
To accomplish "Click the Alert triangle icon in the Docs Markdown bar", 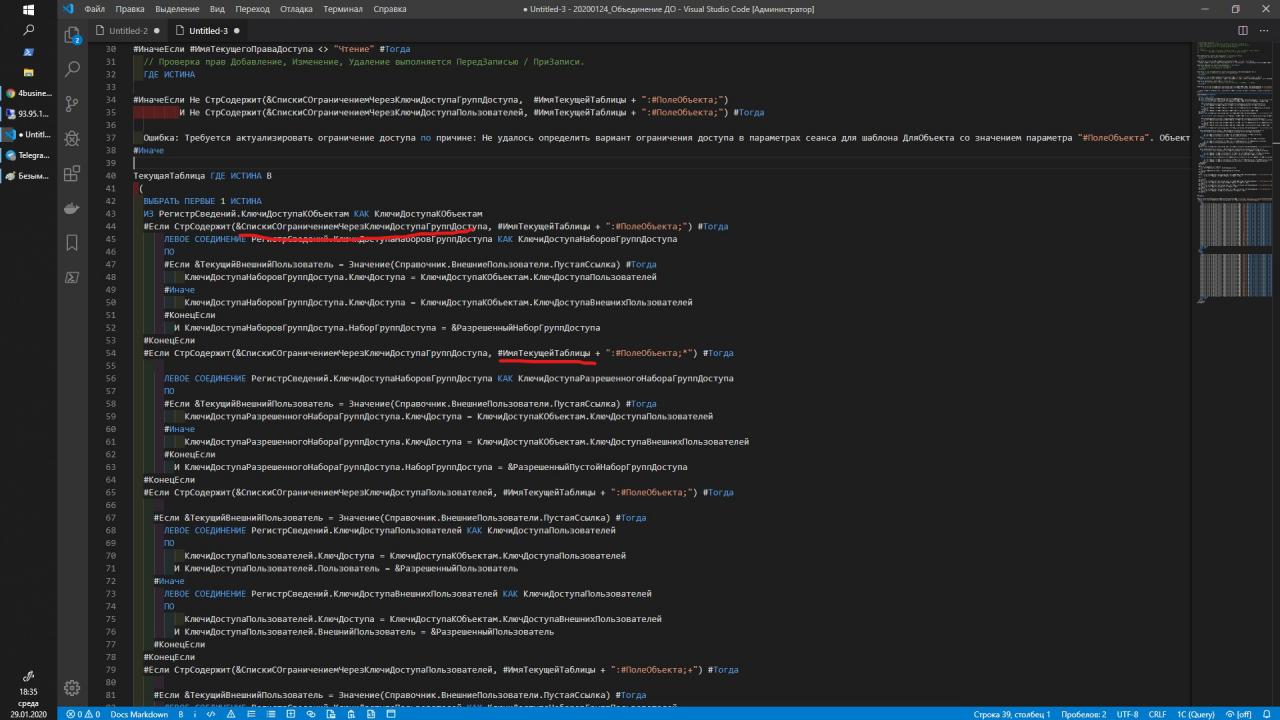I will 231,714.
